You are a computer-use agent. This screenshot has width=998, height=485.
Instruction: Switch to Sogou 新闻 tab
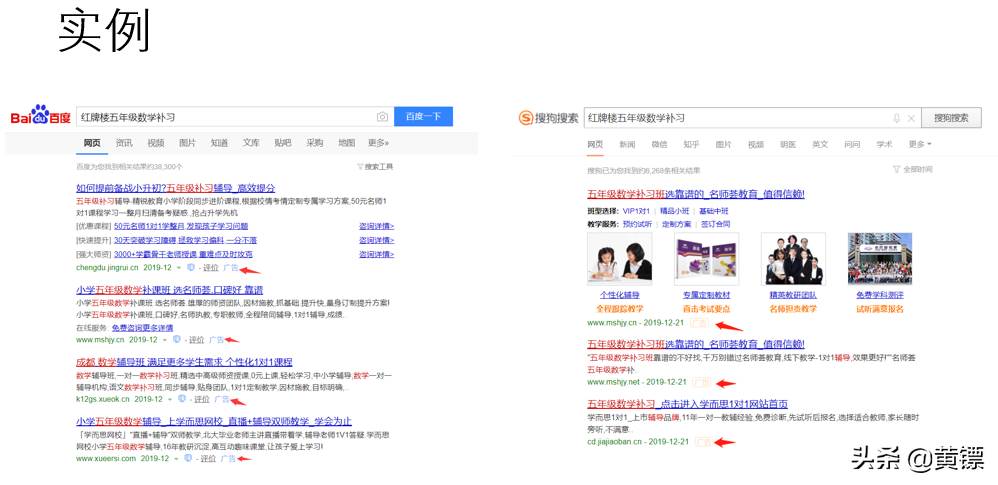coord(627,144)
